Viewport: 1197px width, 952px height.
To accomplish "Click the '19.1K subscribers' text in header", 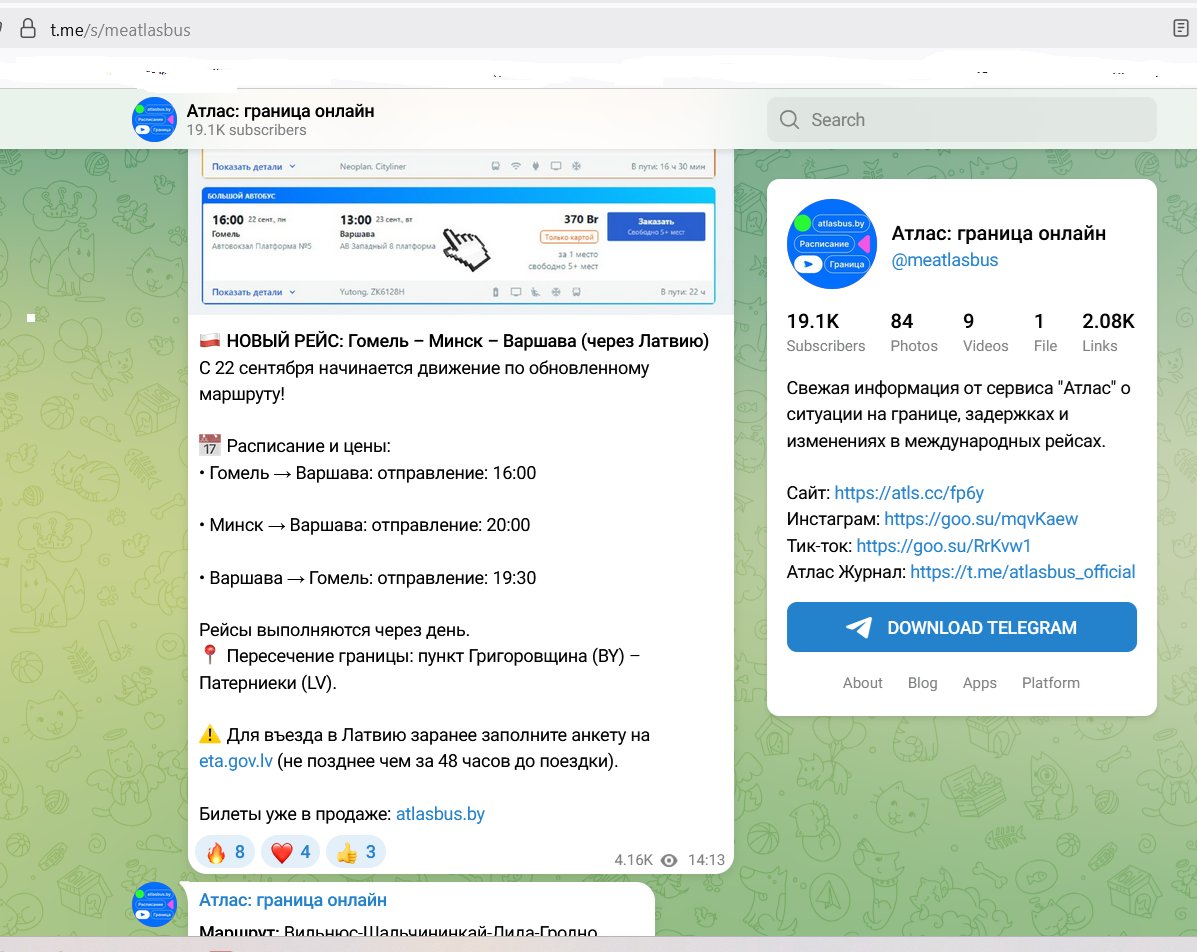I will coord(247,130).
